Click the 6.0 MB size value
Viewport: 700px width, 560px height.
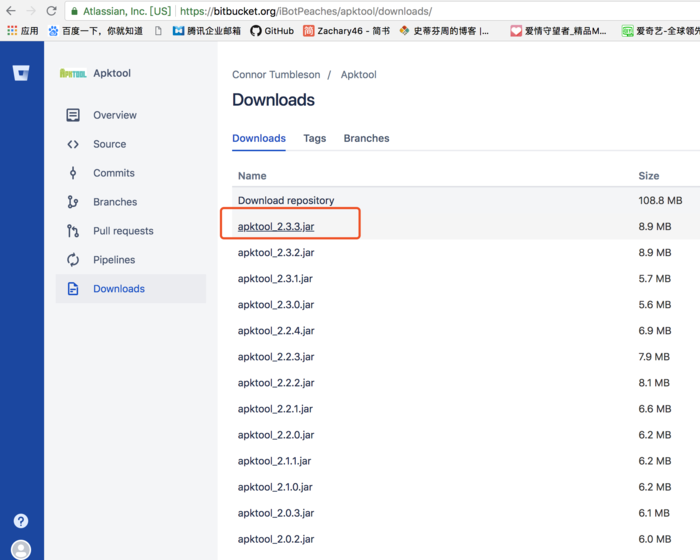click(654, 539)
